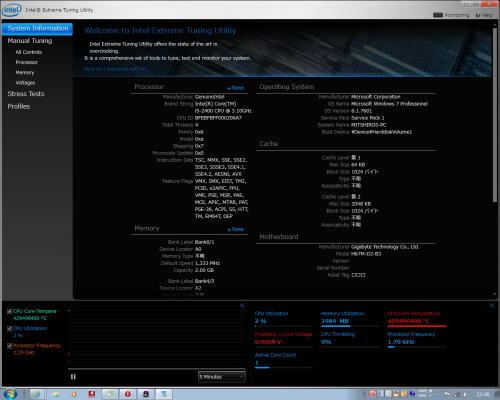Toggle CPU Utilization graph checkbox
Viewport: 500px width, 400px height.
point(10,329)
